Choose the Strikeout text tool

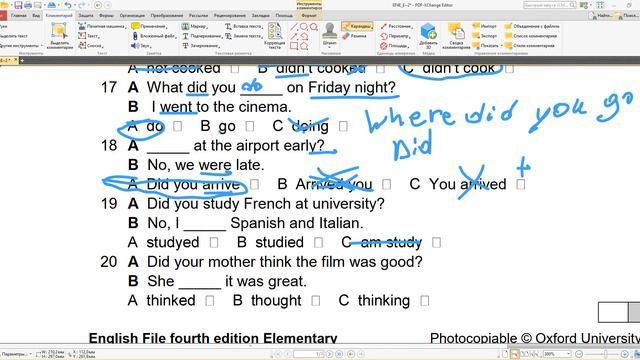tap(201, 46)
